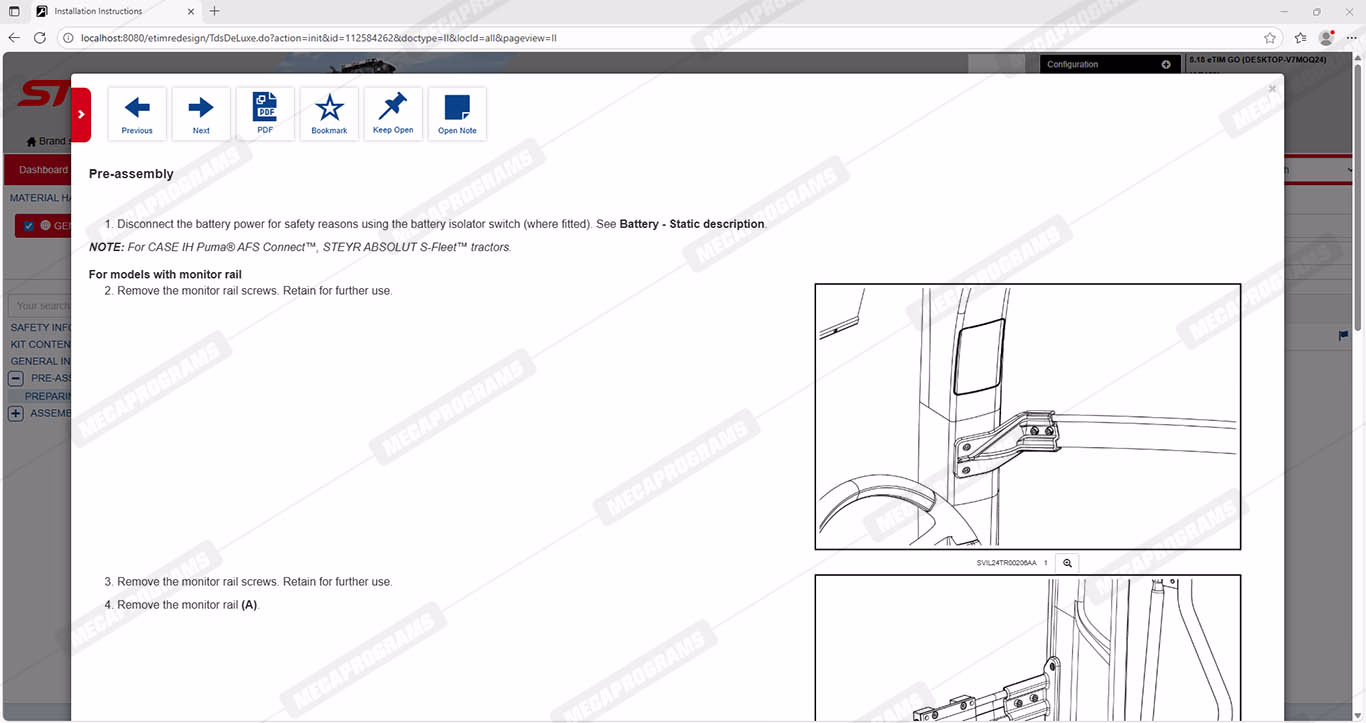Screen dimensions: 1366x723
Task: Click the Next arrow button
Action: click(201, 113)
